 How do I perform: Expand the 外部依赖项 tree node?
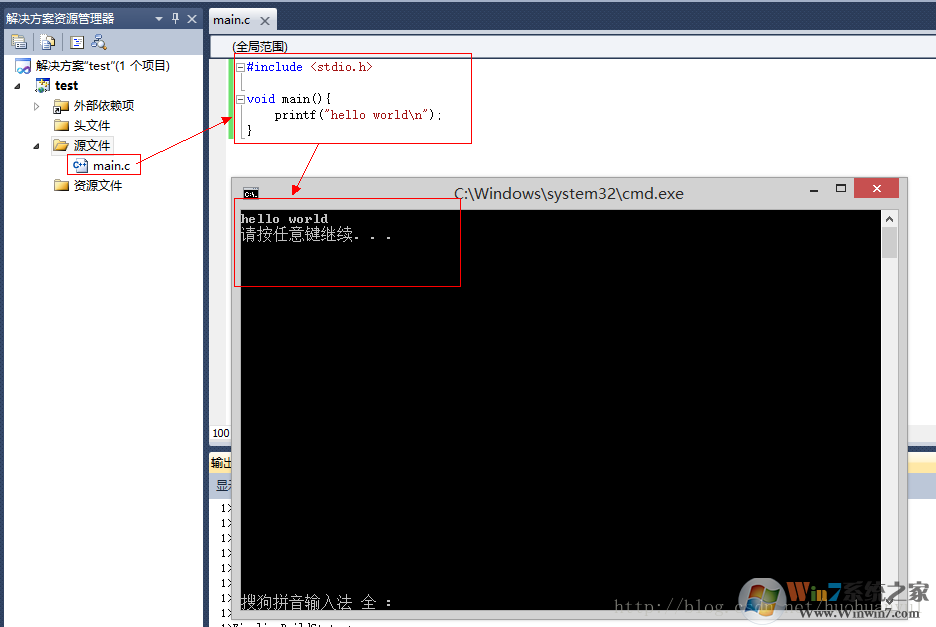(37, 105)
